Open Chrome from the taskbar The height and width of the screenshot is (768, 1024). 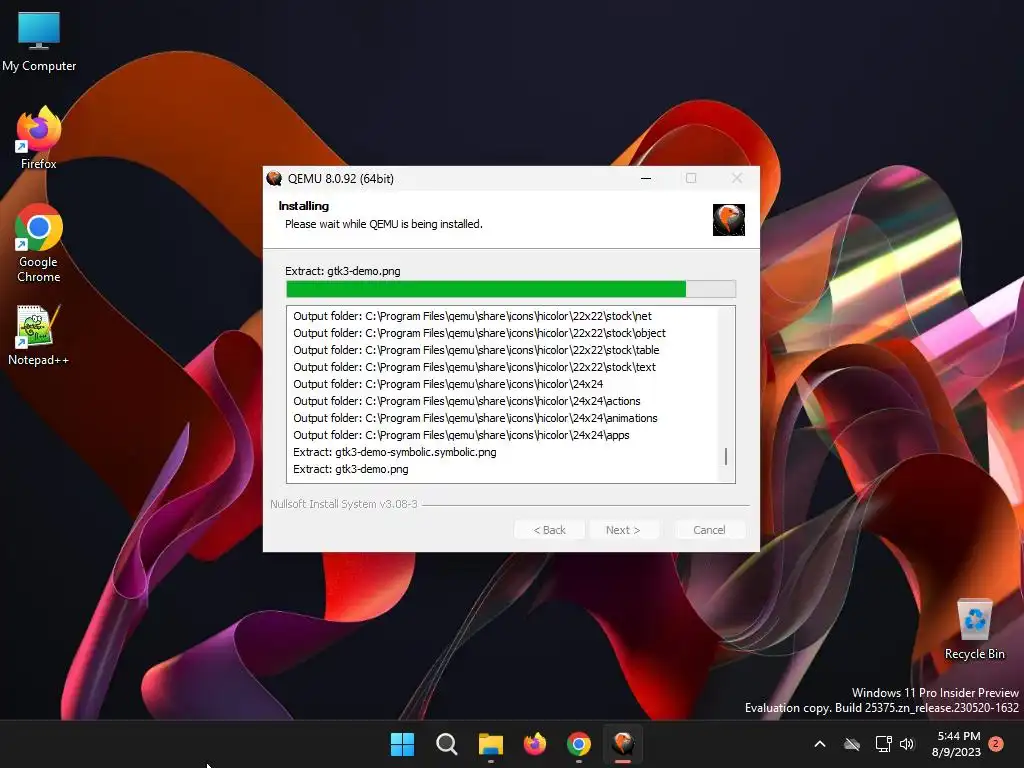579,744
